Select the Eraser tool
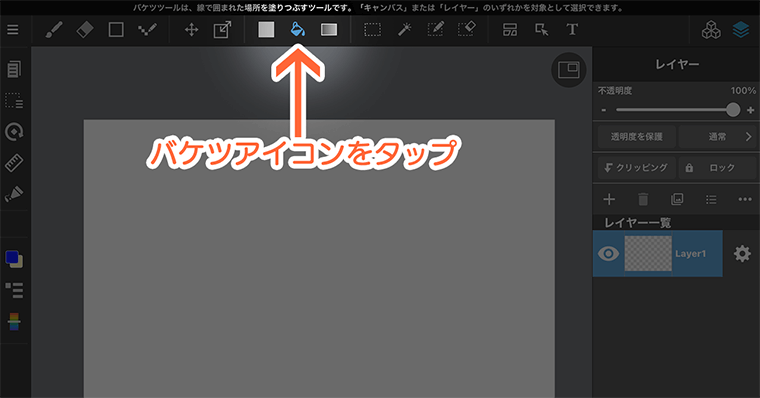 [85, 30]
